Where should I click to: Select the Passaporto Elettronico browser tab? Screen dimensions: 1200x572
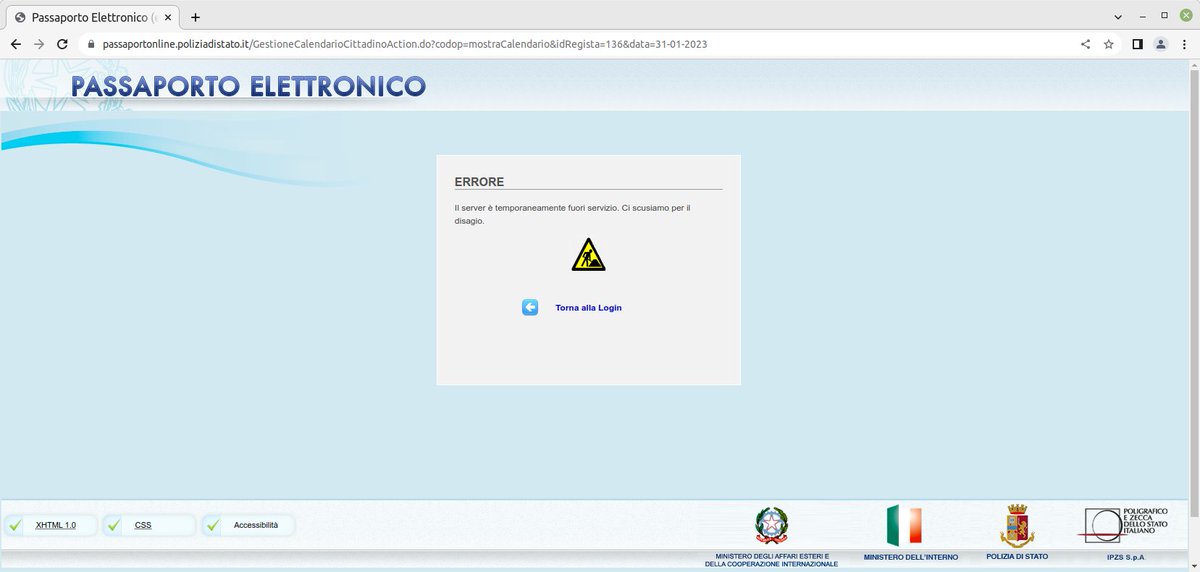click(94, 18)
